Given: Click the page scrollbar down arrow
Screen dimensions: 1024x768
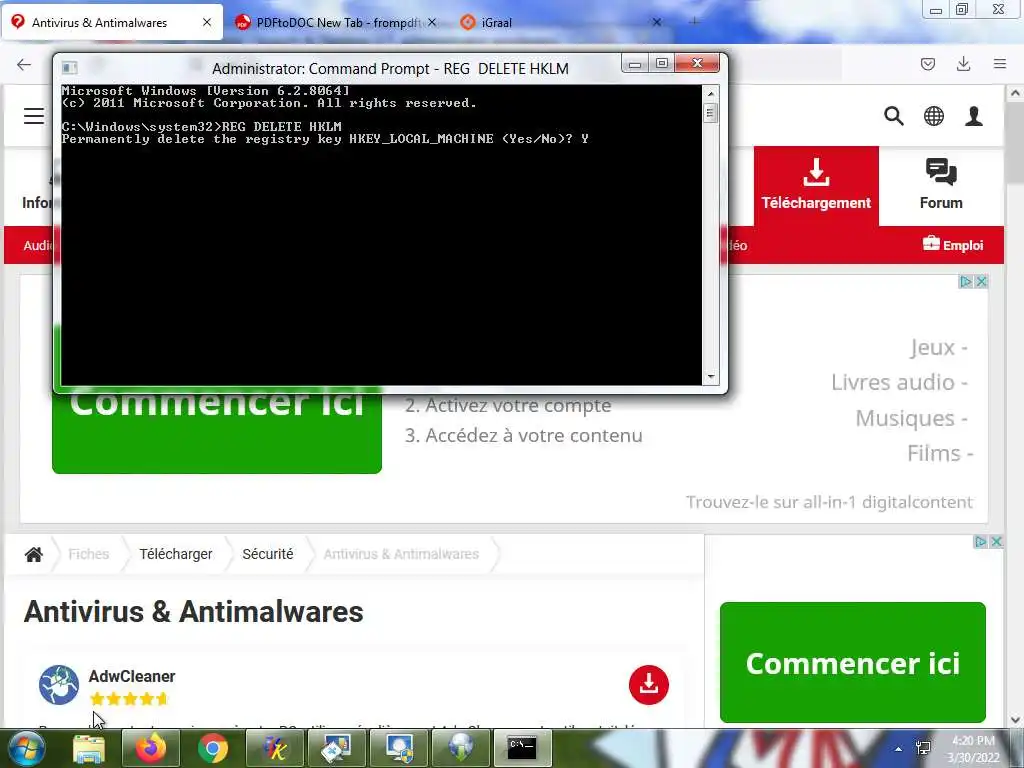Looking at the screenshot, I should click(1014, 720).
